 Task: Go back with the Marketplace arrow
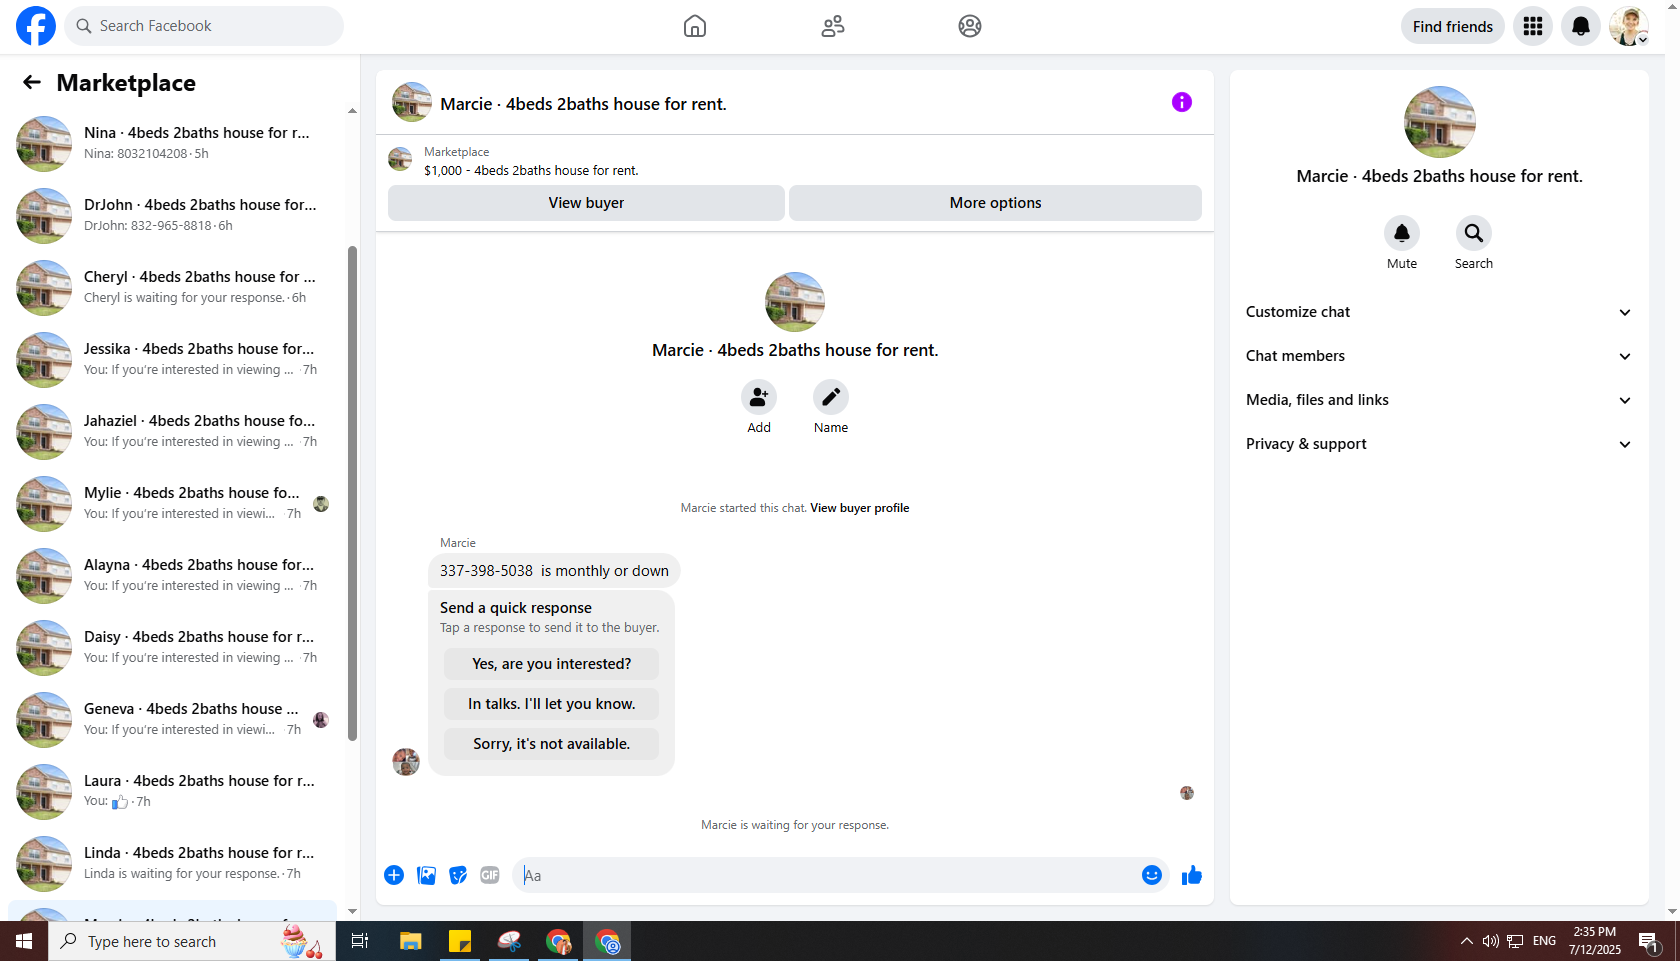pyautogui.click(x=32, y=82)
